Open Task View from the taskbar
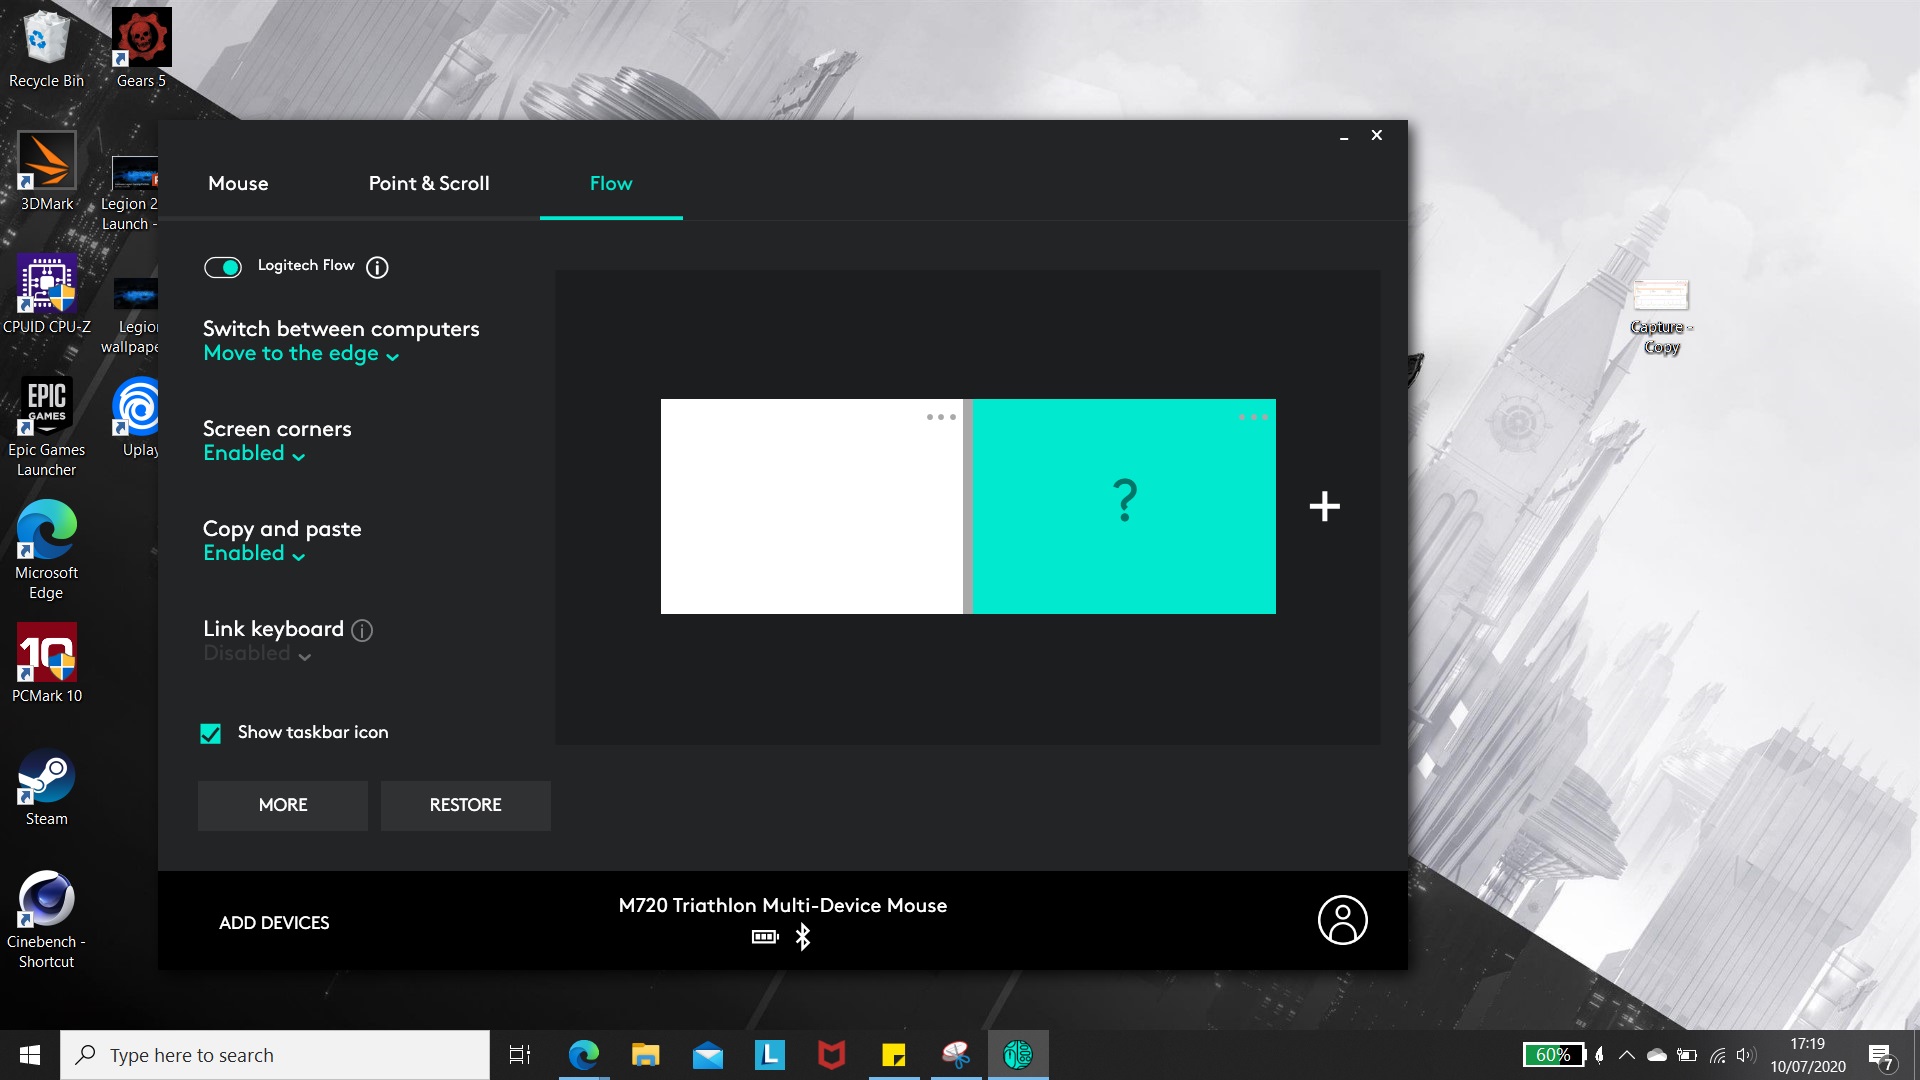 [520, 1055]
